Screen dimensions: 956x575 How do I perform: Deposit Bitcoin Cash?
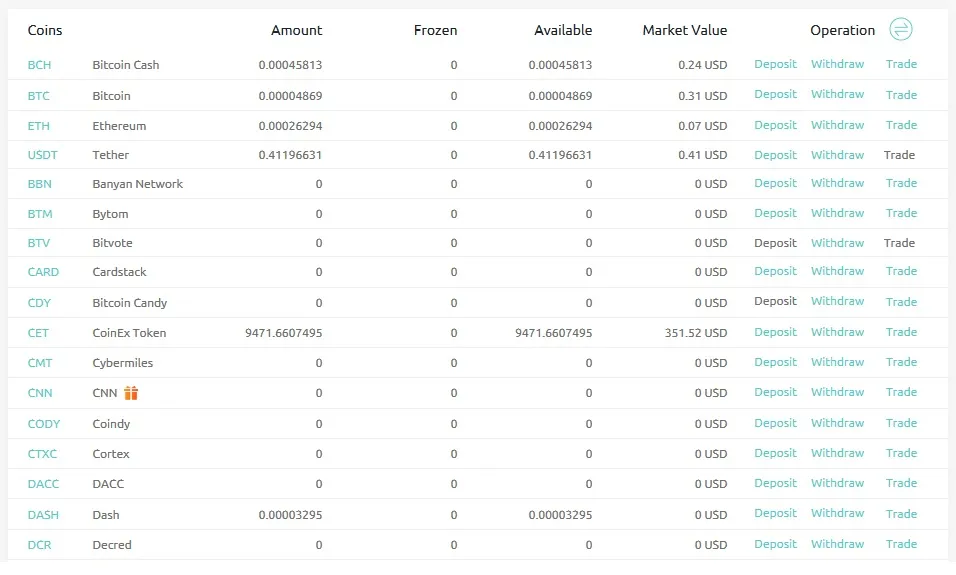[776, 64]
